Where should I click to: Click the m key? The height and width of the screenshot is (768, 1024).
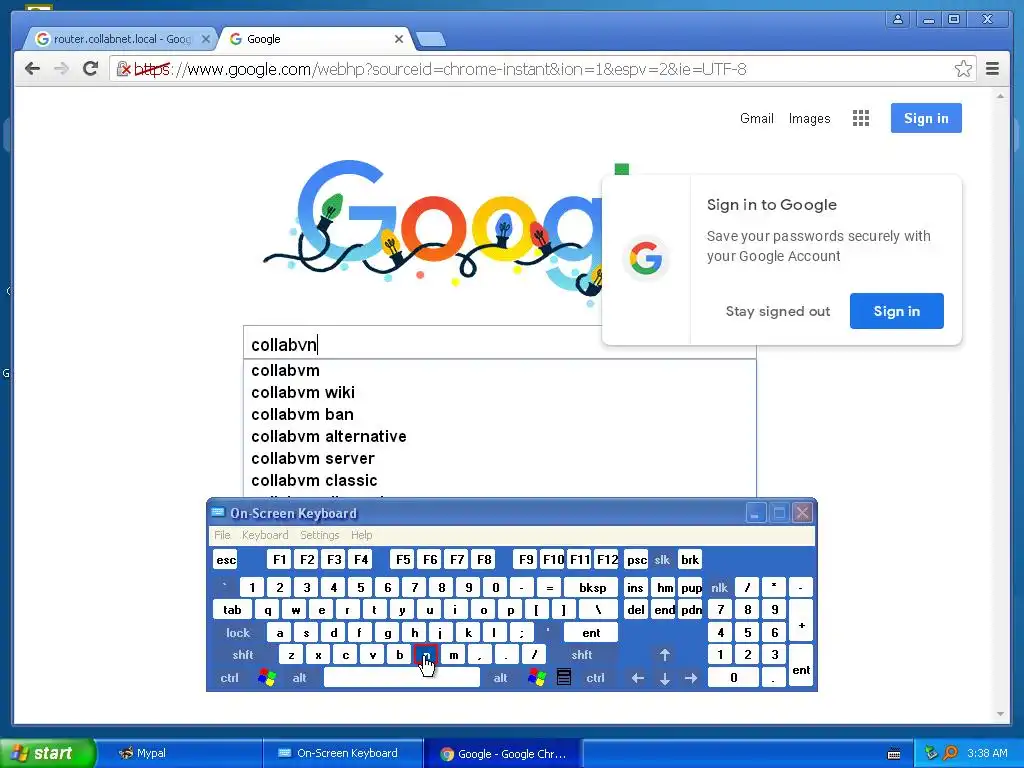(x=453, y=655)
